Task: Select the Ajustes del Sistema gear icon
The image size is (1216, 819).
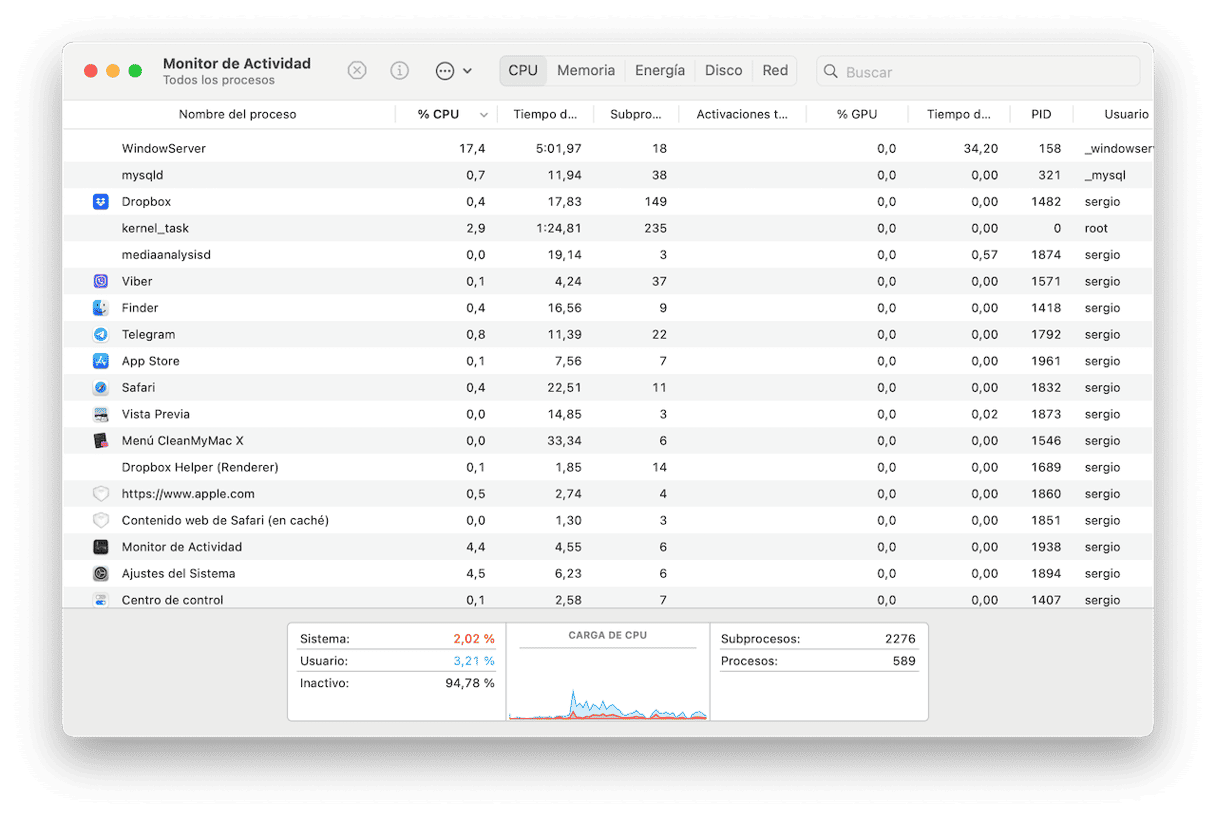Action: (101, 573)
